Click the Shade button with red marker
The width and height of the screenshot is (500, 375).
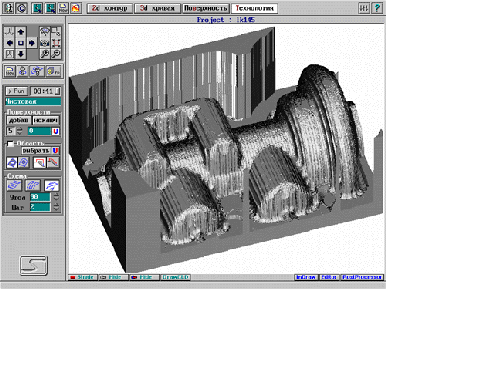click(x=83, y=277)
